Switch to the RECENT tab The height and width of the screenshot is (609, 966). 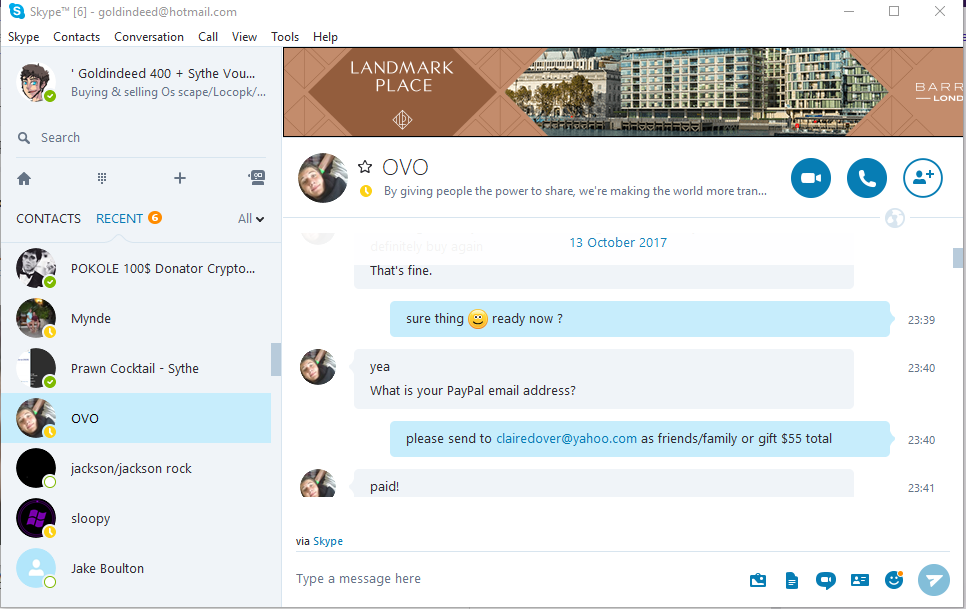tap(119, 219)
